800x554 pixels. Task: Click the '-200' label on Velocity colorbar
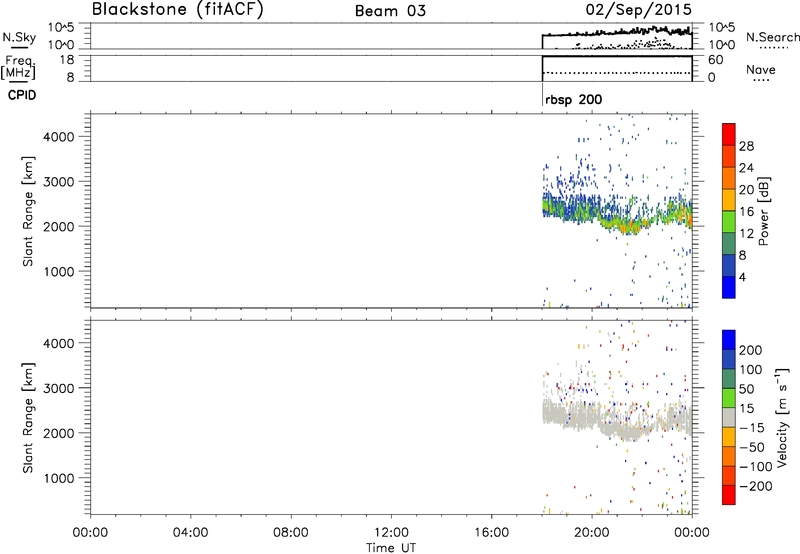click(756, 486)
